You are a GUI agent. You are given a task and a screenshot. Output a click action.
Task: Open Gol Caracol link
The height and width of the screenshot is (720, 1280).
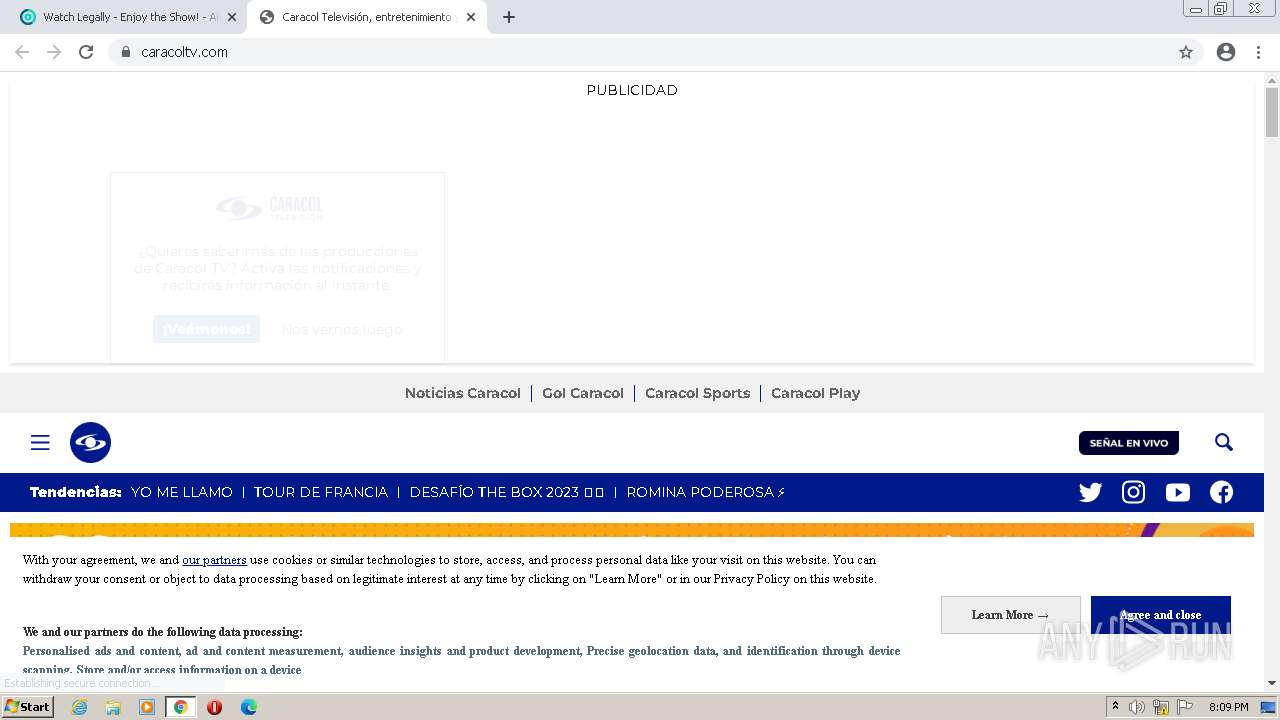coord(582,393)
